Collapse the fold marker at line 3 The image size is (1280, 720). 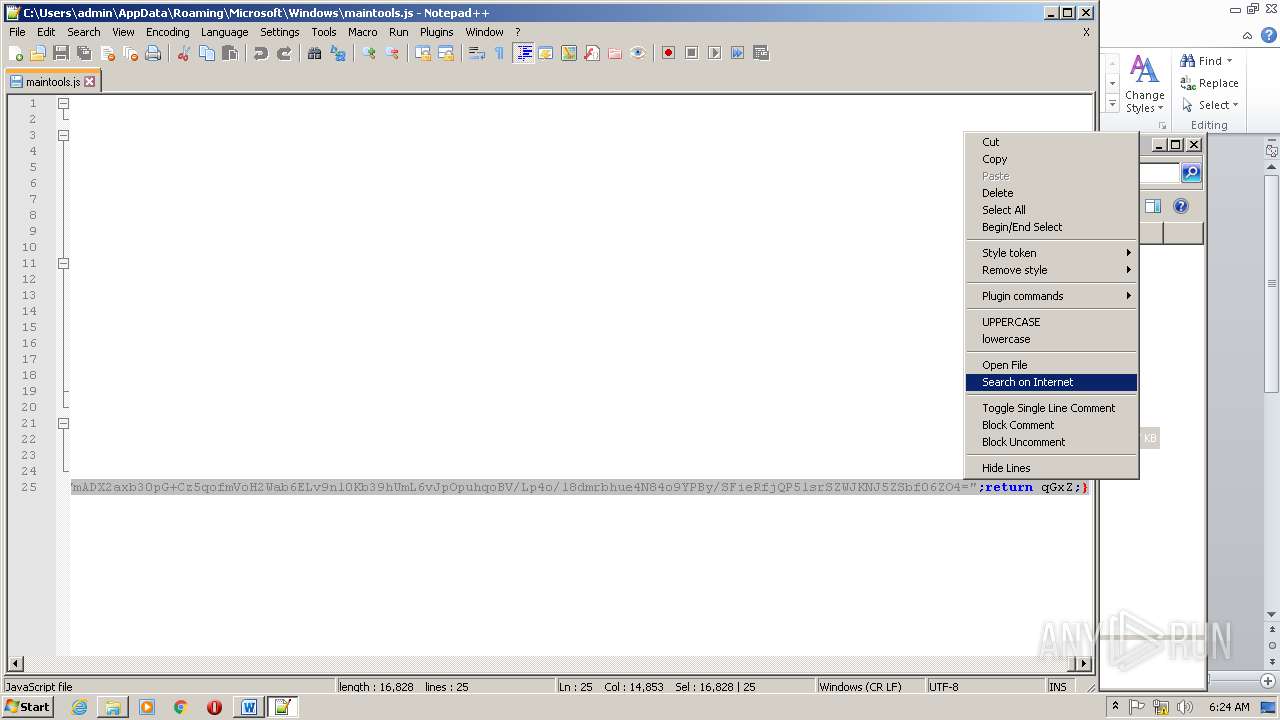pos(63,135)
